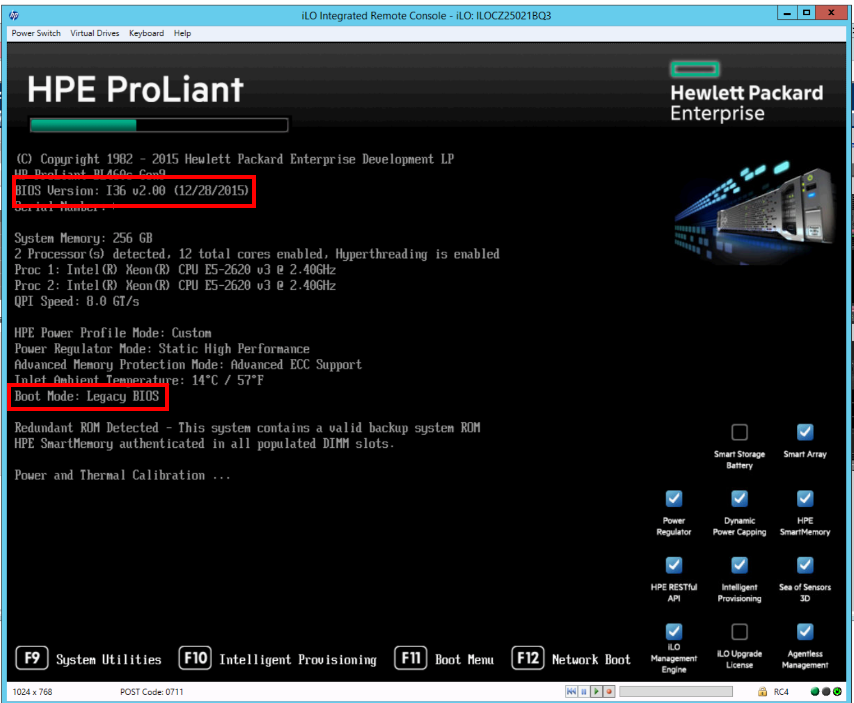This screenshot has width=854, height=703.
Task: Click the Intelligent Provisioning checkbox
Action: (739, 565)
